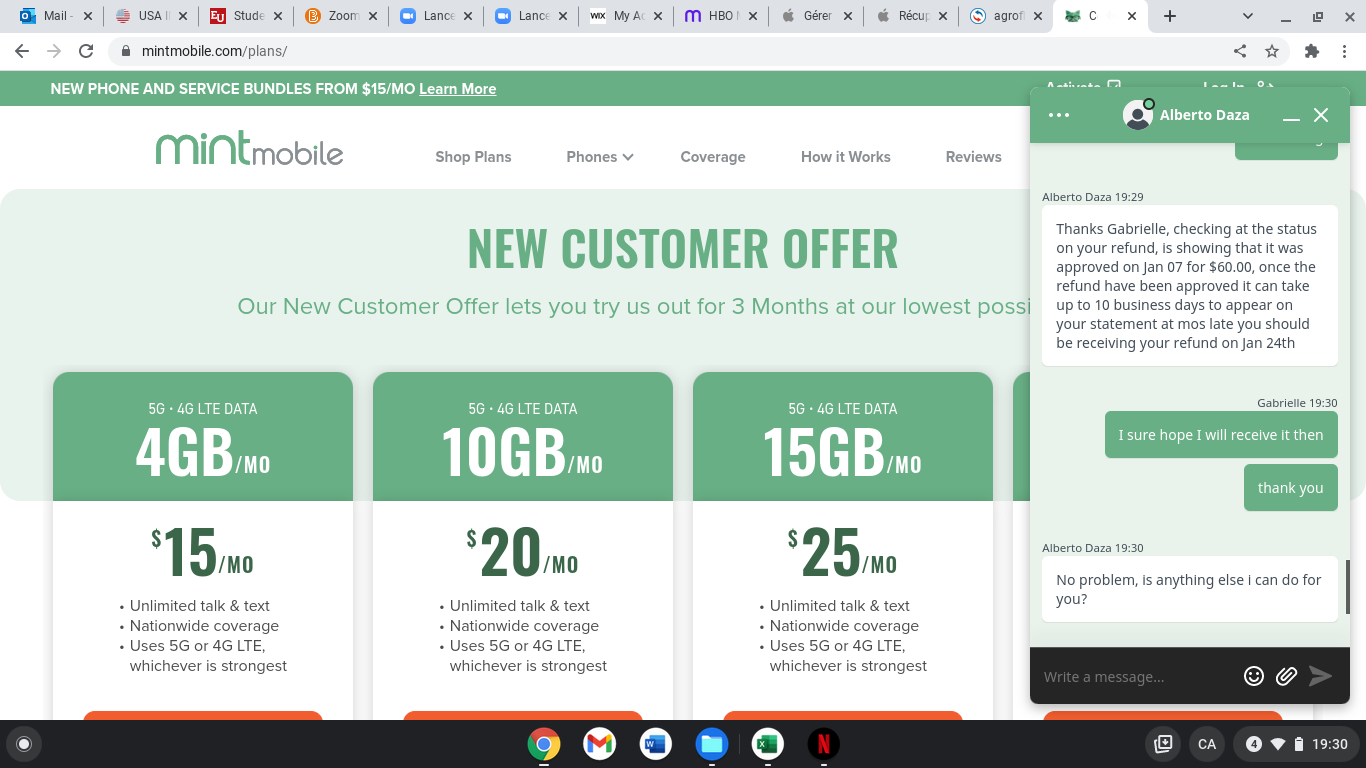This screenshot has height=768, width=1366.
Task: Click the 'Alberto Daza 19:29' timestamp label
Action: (1093, 197)
